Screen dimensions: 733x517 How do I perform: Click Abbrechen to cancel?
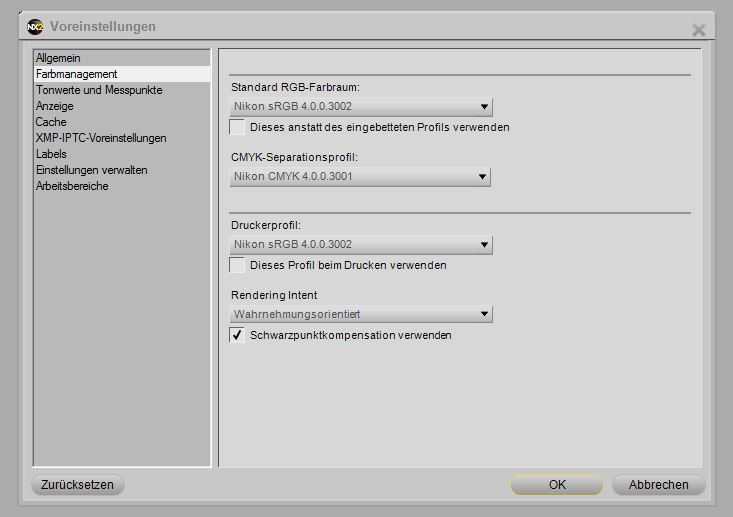point(658,485)
